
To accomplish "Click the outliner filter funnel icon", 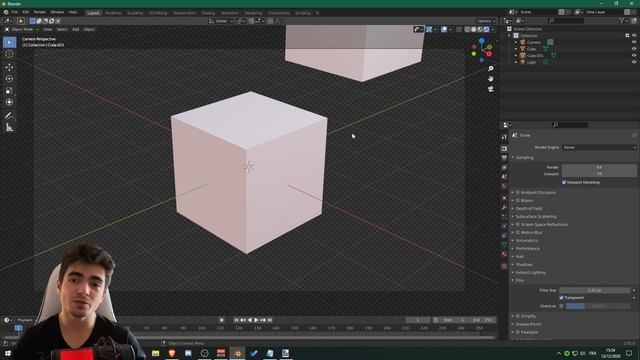I will 621,20.
